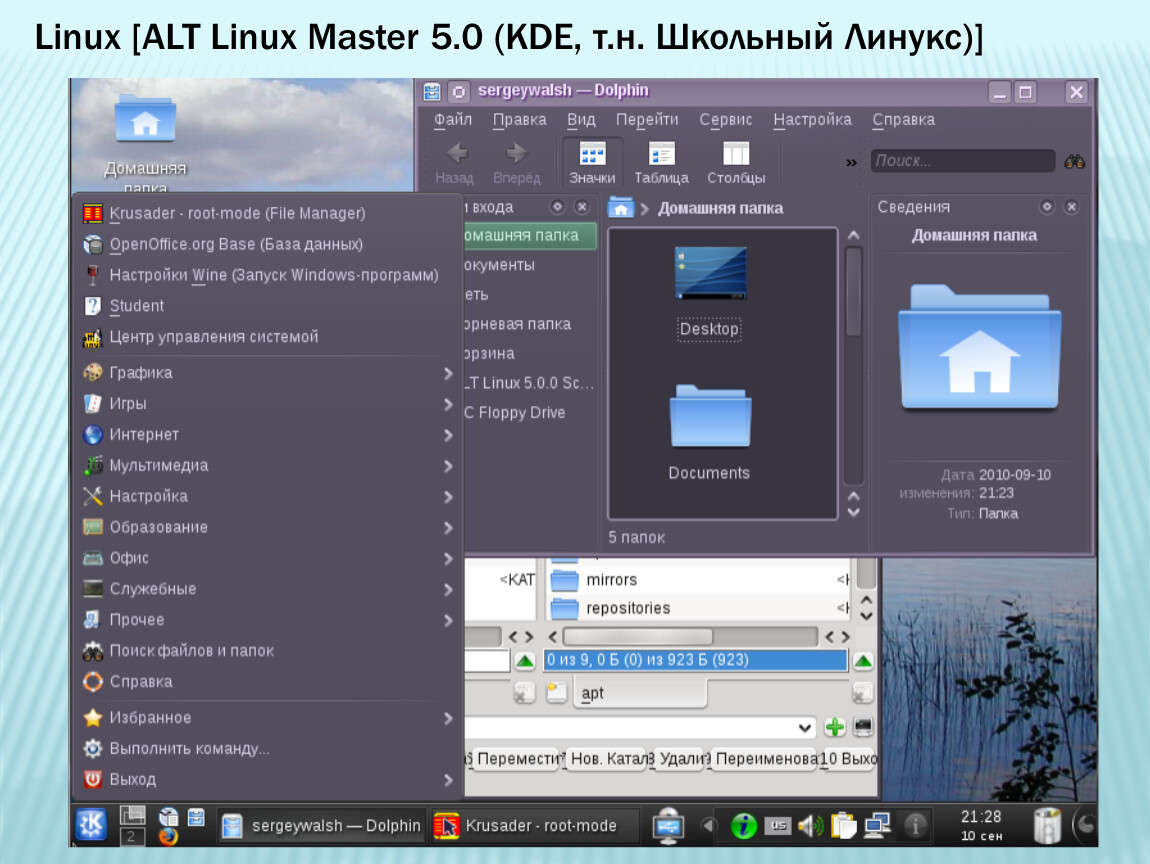The height and width of the screenshot is (864, 1150).
Task: Click the Klipper clipboard tray icon
Action: tap(843, 826)
